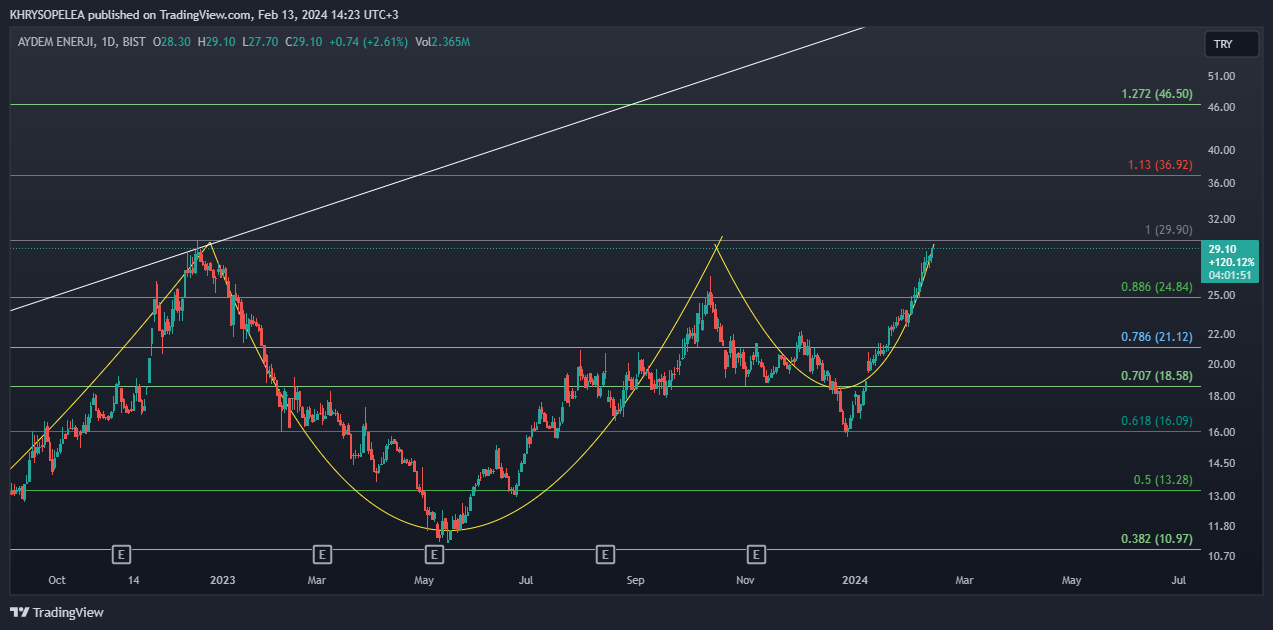Click the earnings E marker near Oct 14

tap(121, 553)
